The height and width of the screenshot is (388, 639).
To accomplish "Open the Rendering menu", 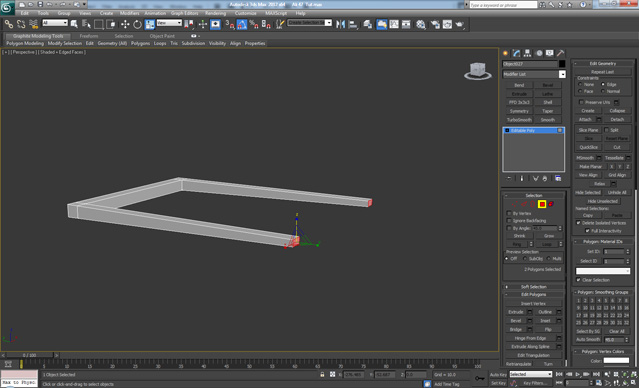I will (216, 13).
